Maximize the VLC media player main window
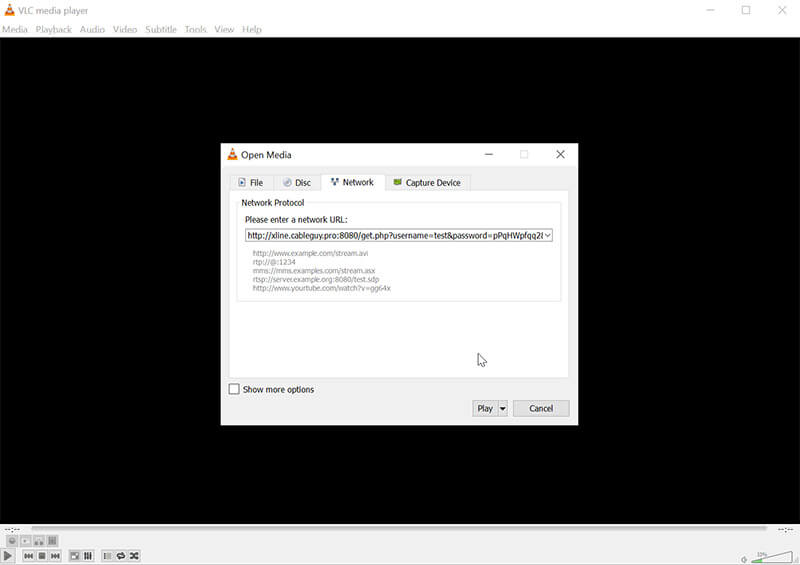The image size is (800, 565). coord(746,10)
